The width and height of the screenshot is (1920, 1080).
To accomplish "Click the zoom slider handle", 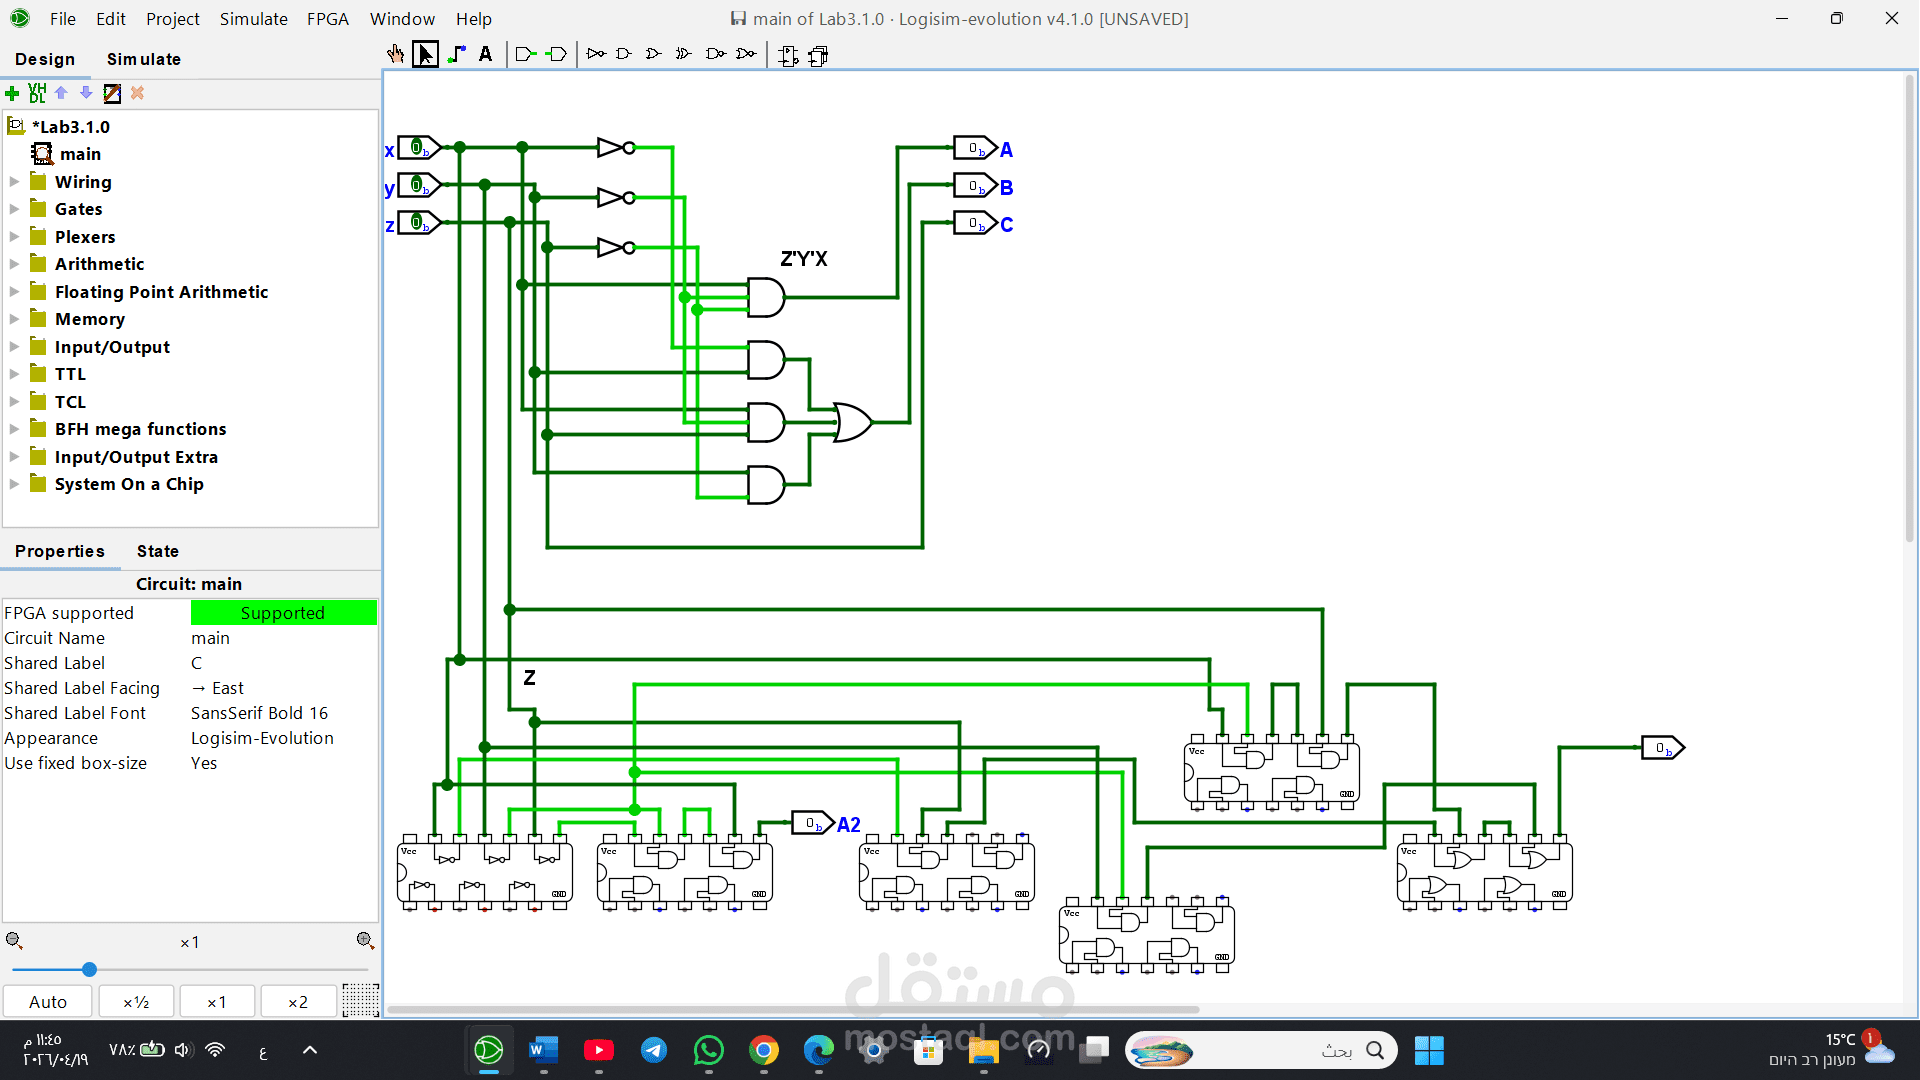I will pyautogui.click(x=89, y=969).
